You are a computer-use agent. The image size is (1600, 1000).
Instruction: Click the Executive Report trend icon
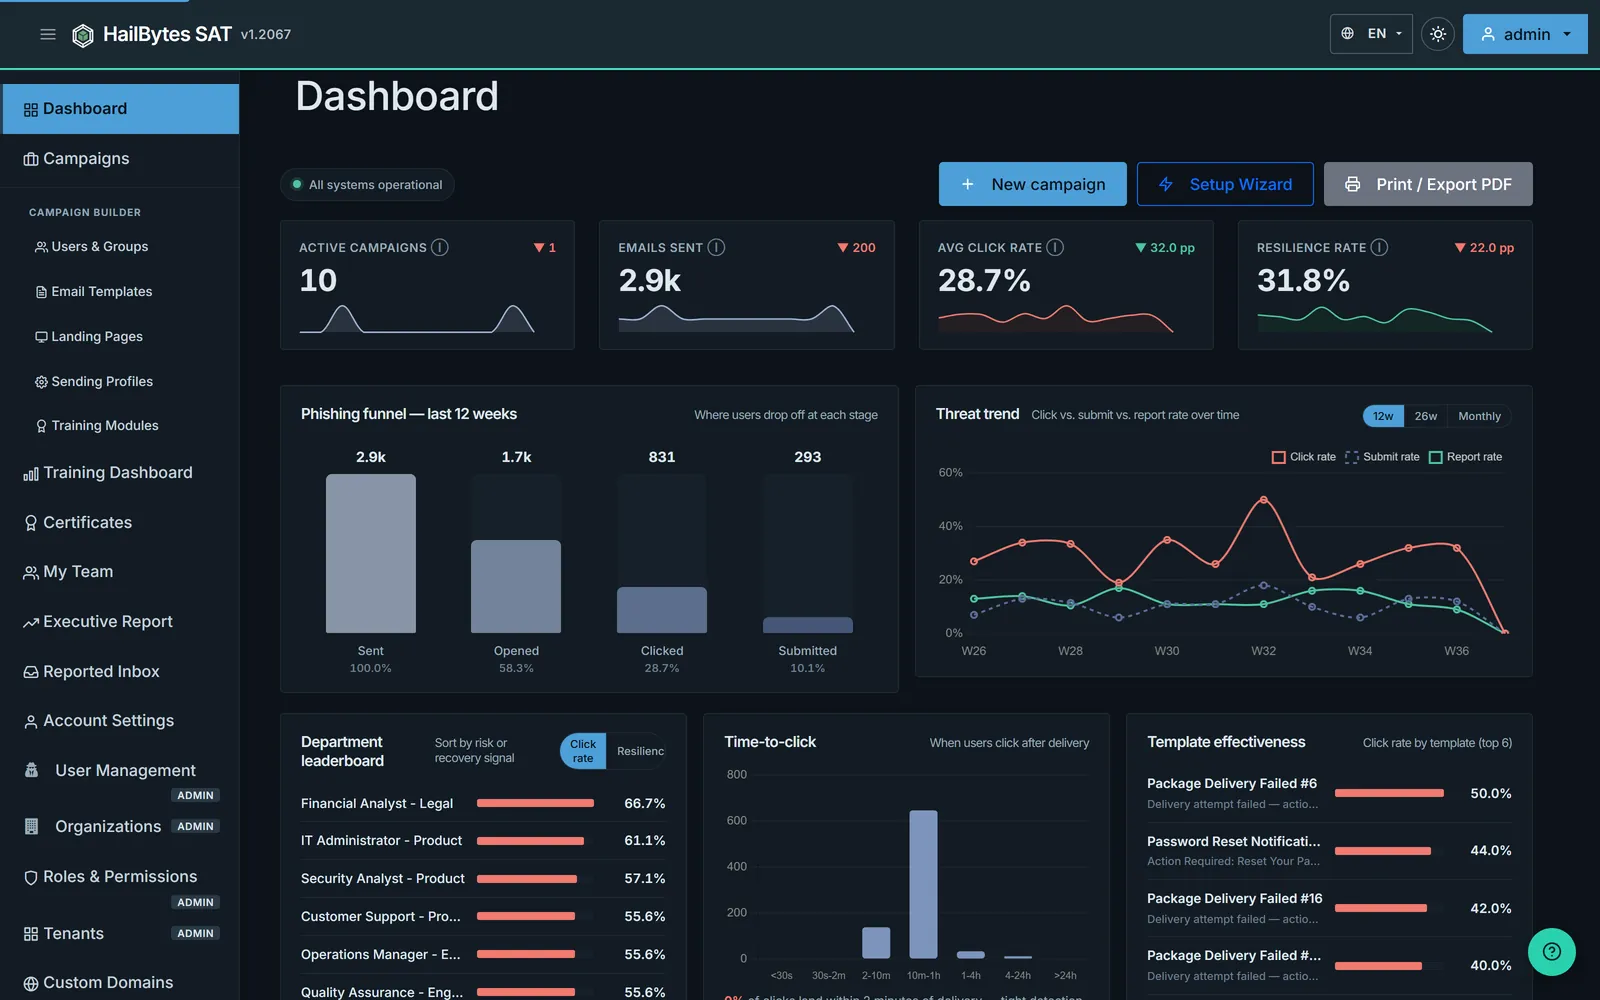pos(31,623)
